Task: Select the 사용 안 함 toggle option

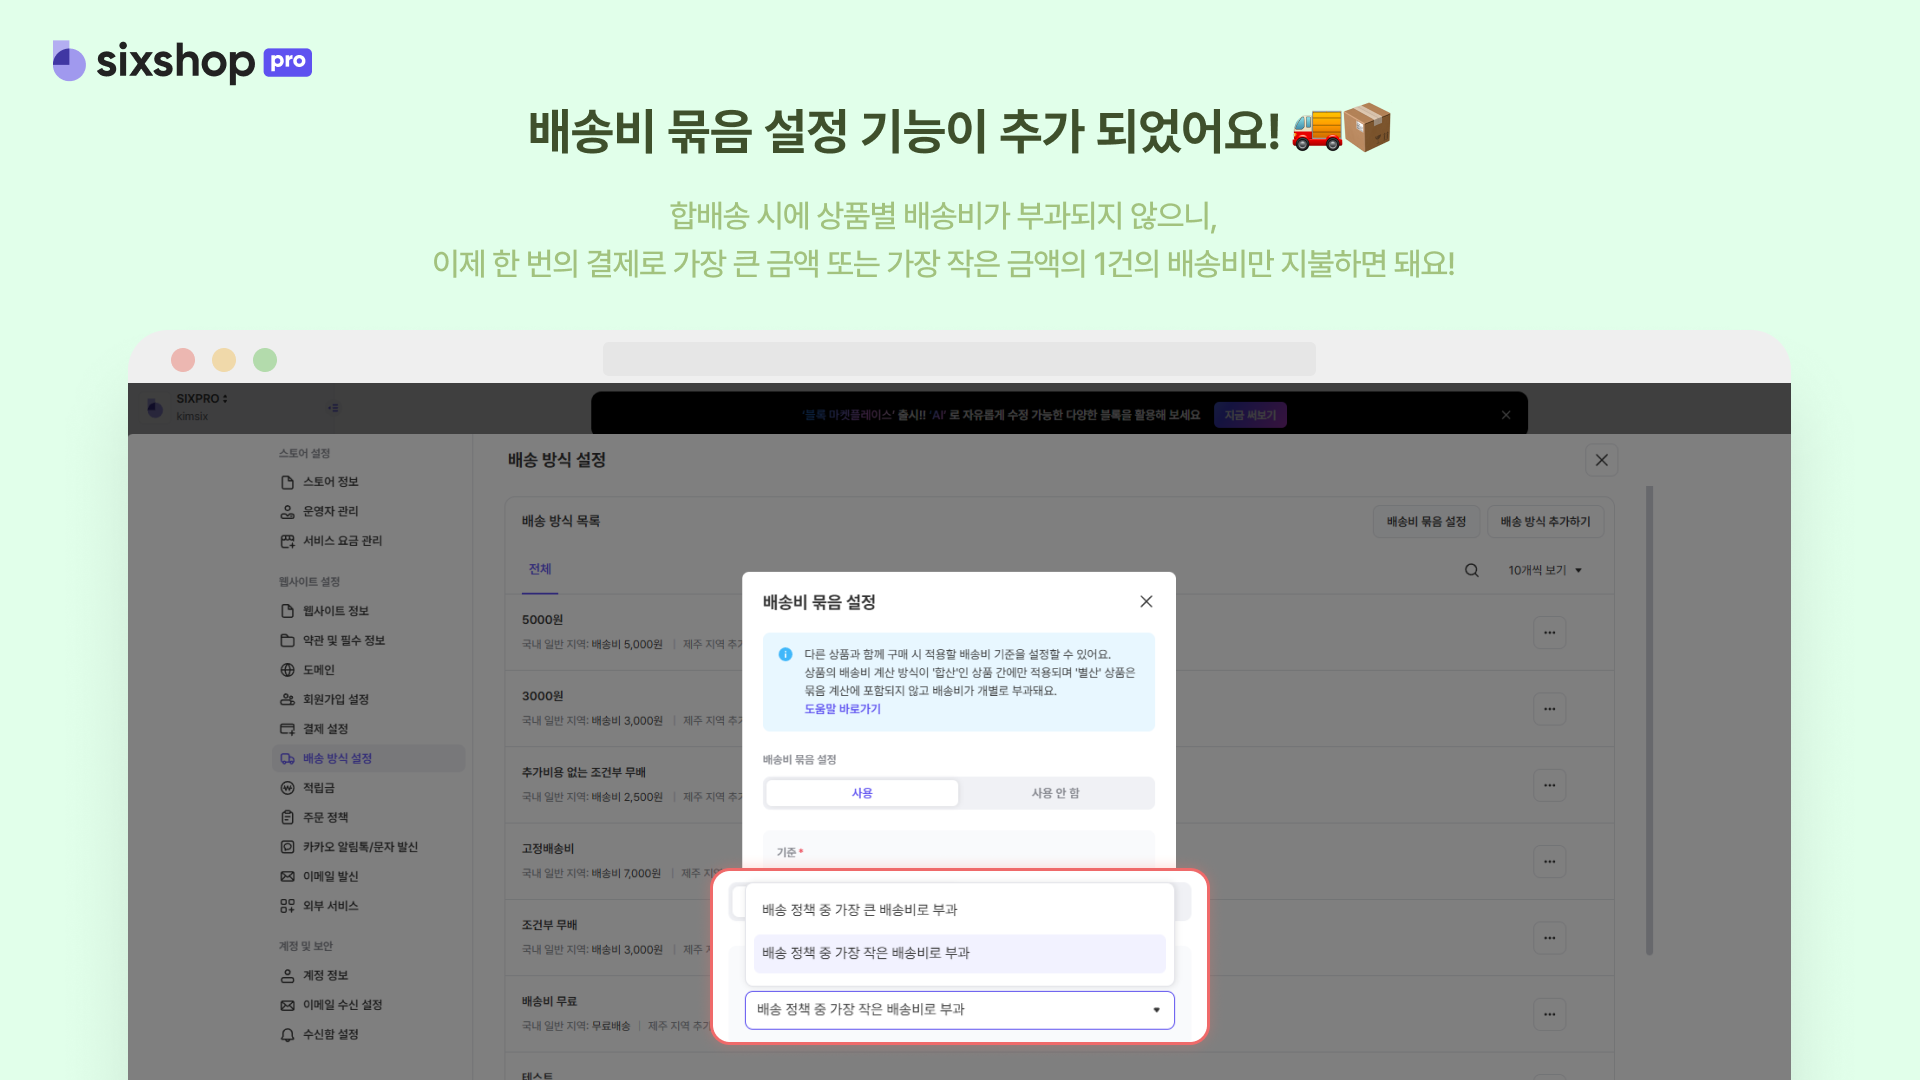Action: [1055, 793]
